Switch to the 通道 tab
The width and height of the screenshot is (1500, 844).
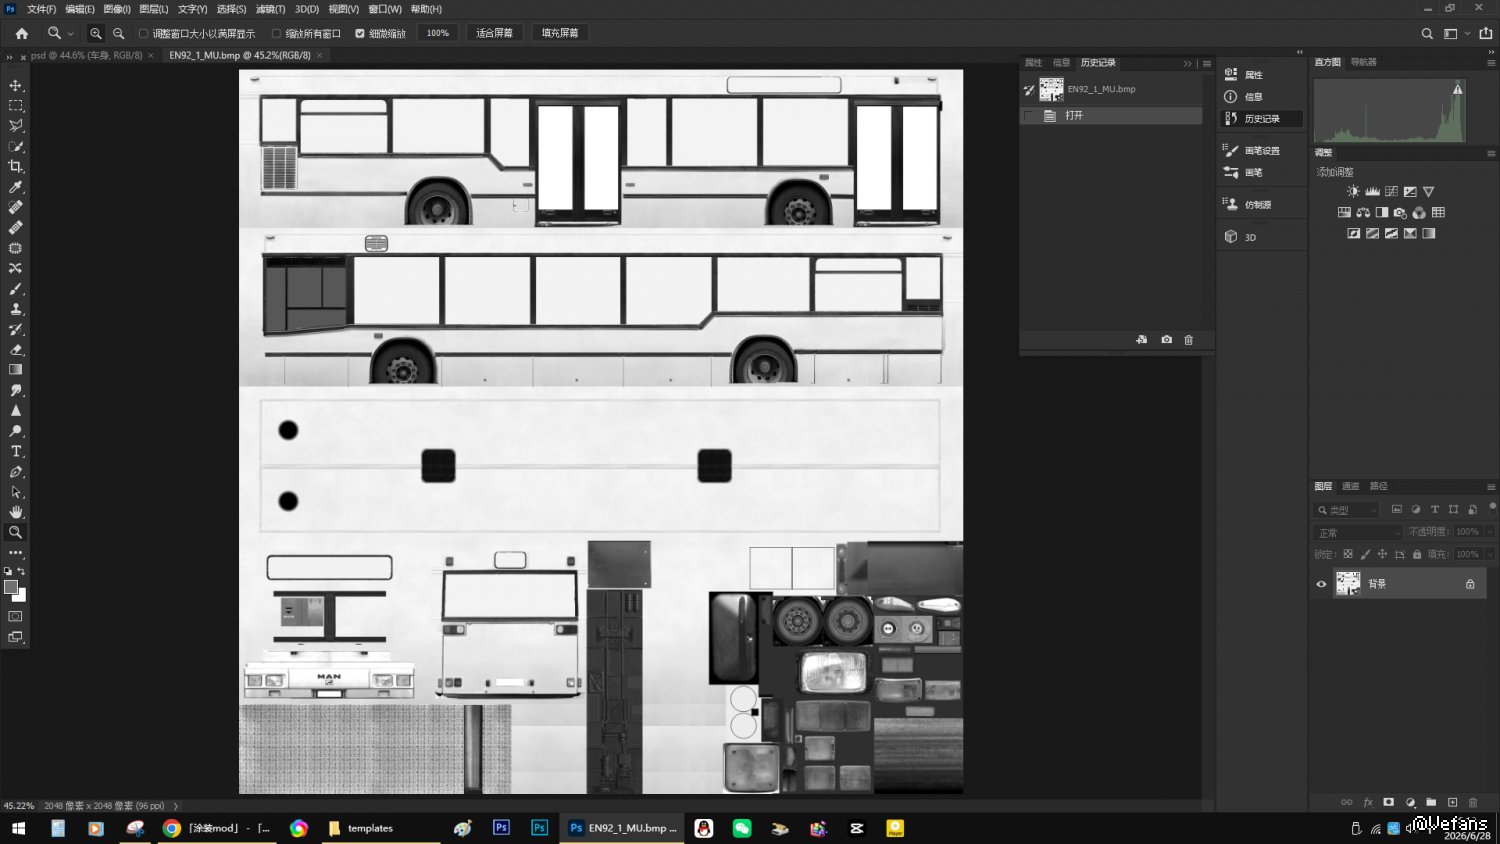(x=1351, y=486)
